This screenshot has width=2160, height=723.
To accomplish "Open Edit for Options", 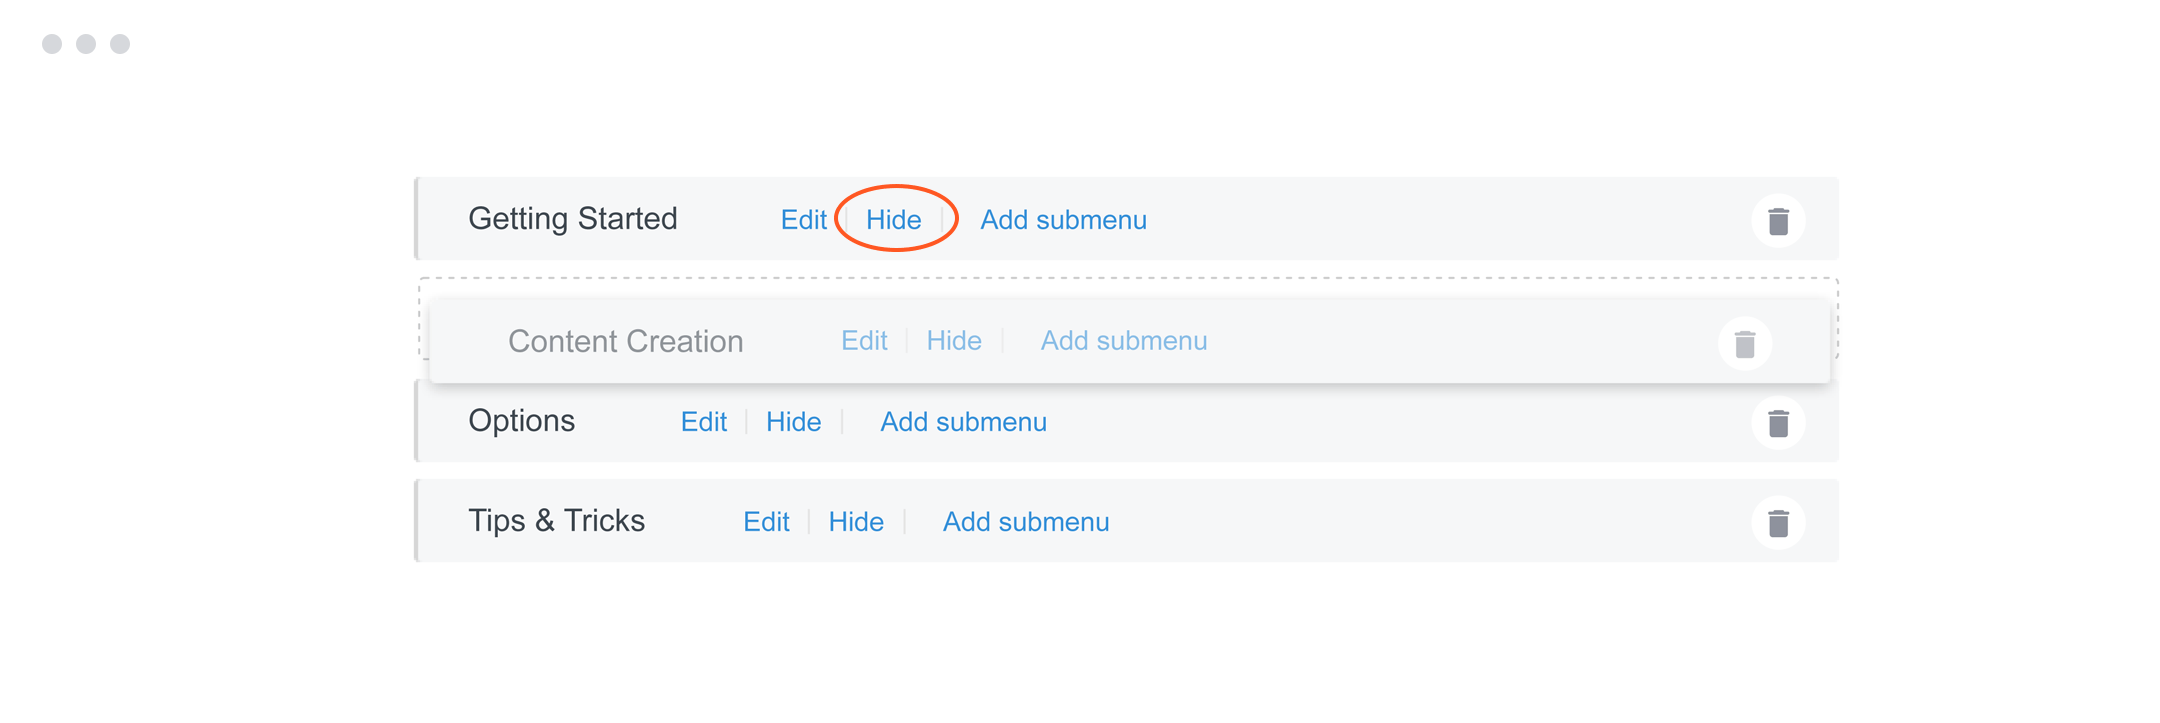I will (703, 422).
